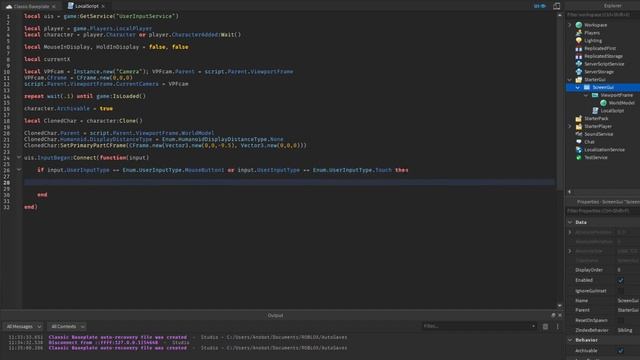Click the ZIndexBehavior Sibling value
Screen dimensions: 640x360
click(x=624, y=330)
